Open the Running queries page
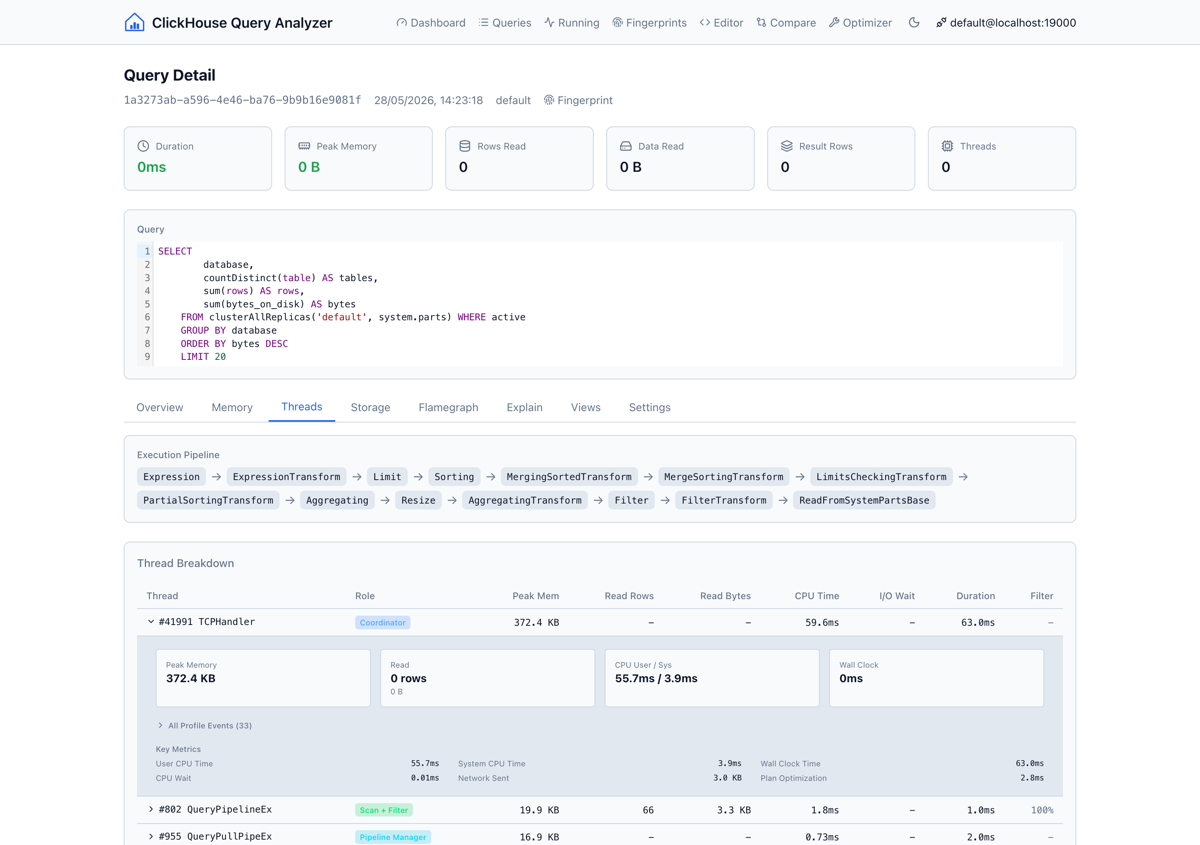This screenshot has width=1200, height=845. (572, 22)
